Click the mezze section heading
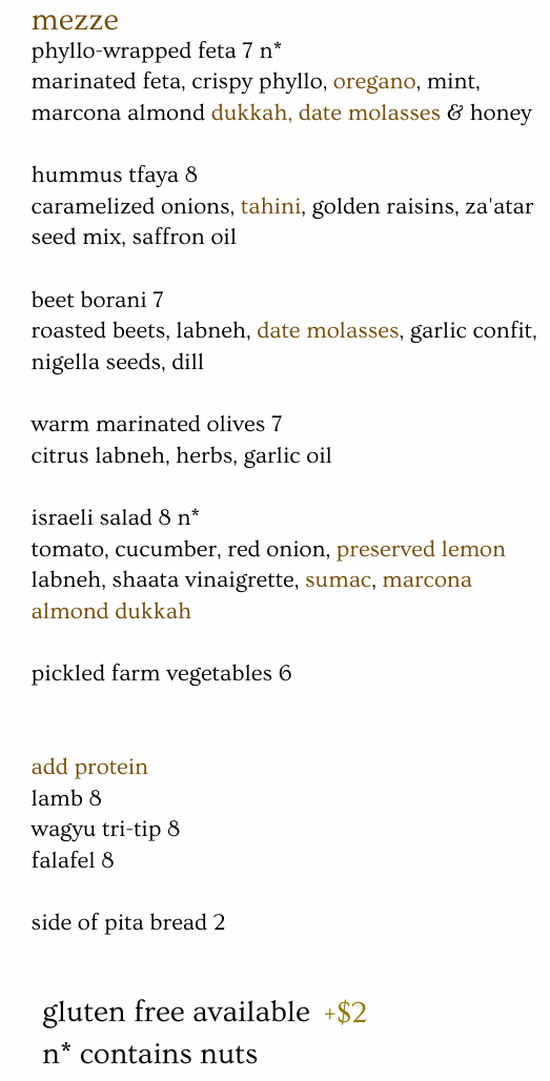The height and width of the screenshot is (1081, 550). point(74,21)
